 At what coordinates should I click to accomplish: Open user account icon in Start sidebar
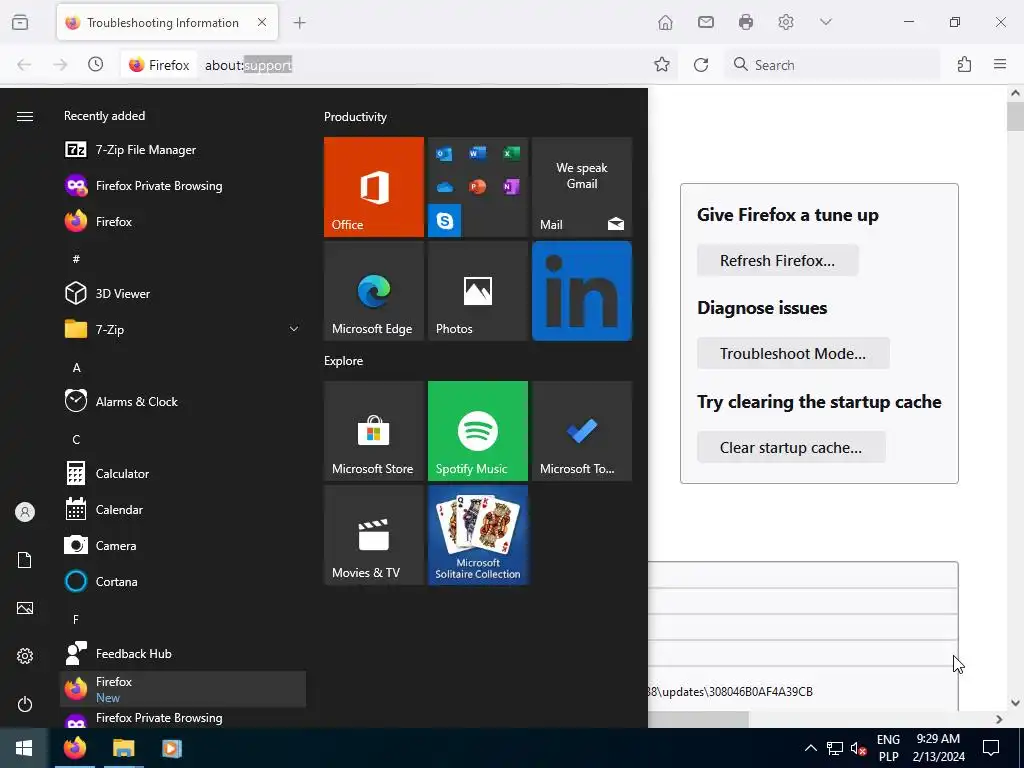tap(25, 512)
